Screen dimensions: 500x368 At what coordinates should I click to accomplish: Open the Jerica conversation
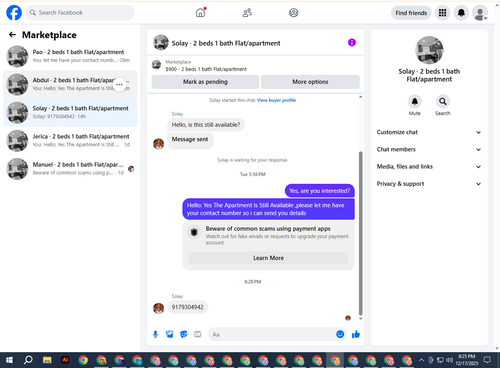(70, 140)
